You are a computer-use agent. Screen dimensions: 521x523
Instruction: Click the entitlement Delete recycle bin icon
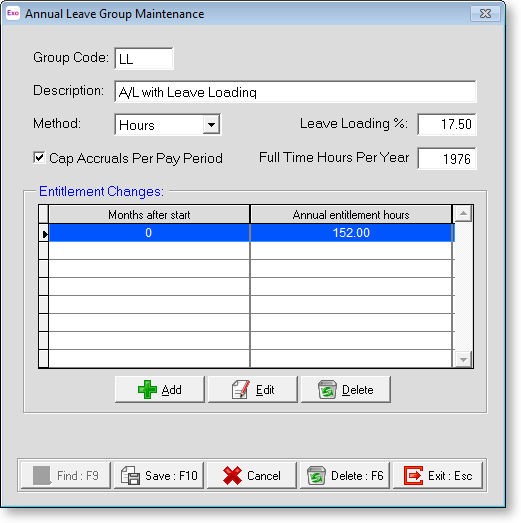pyautogui.click(x=327, y=390)
